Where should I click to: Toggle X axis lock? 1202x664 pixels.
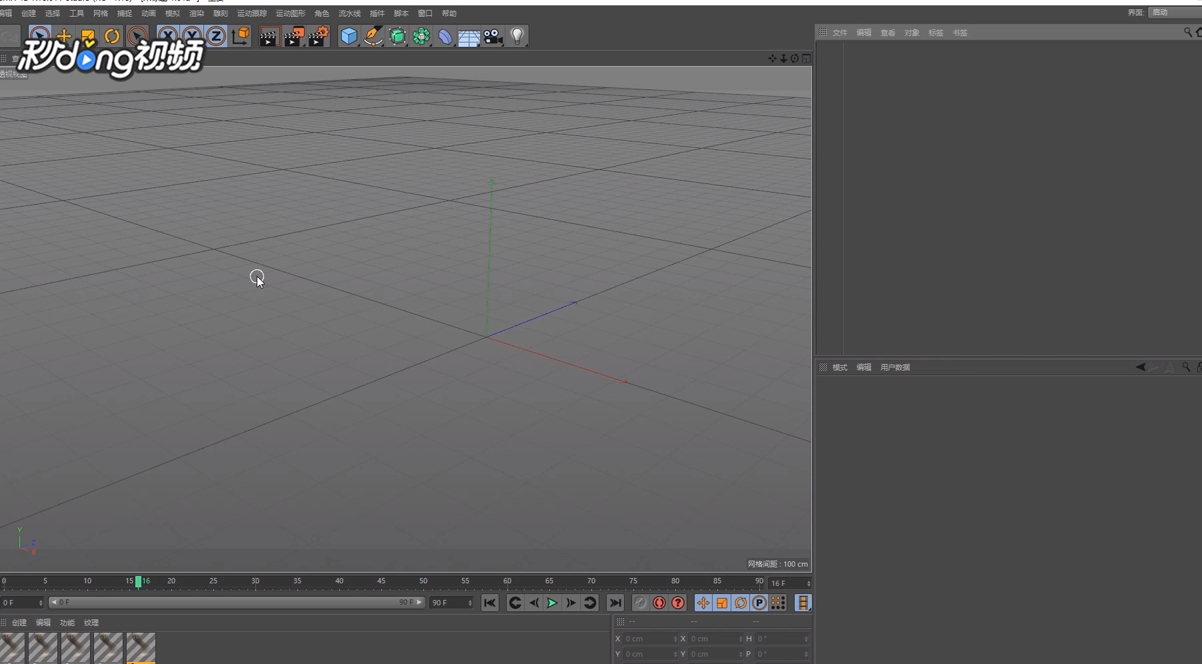[167, 36]
